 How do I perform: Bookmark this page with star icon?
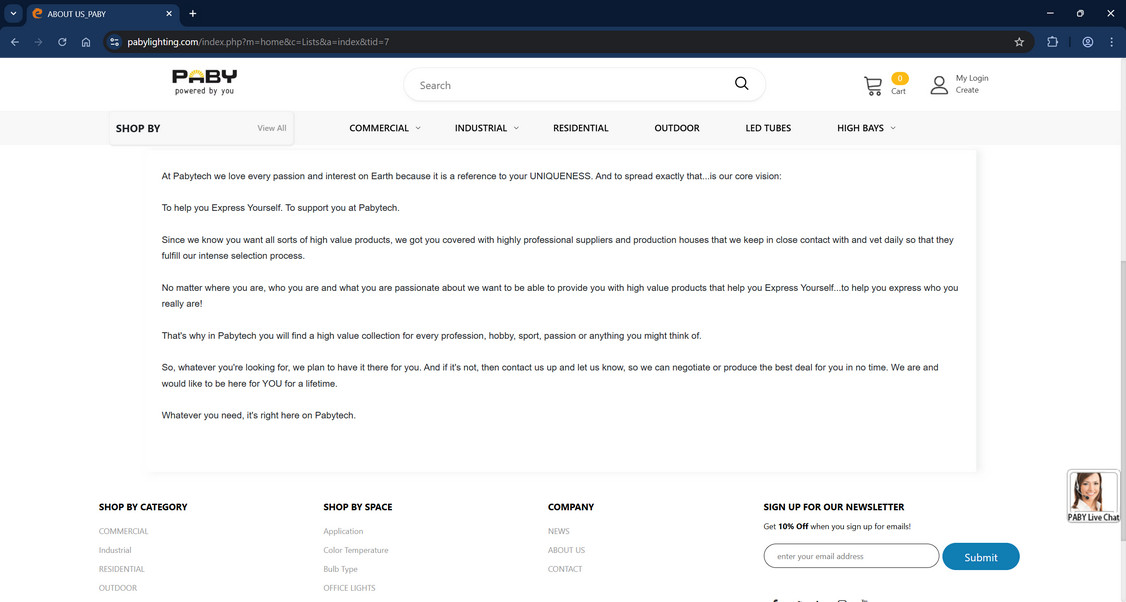click(1019, 42)
